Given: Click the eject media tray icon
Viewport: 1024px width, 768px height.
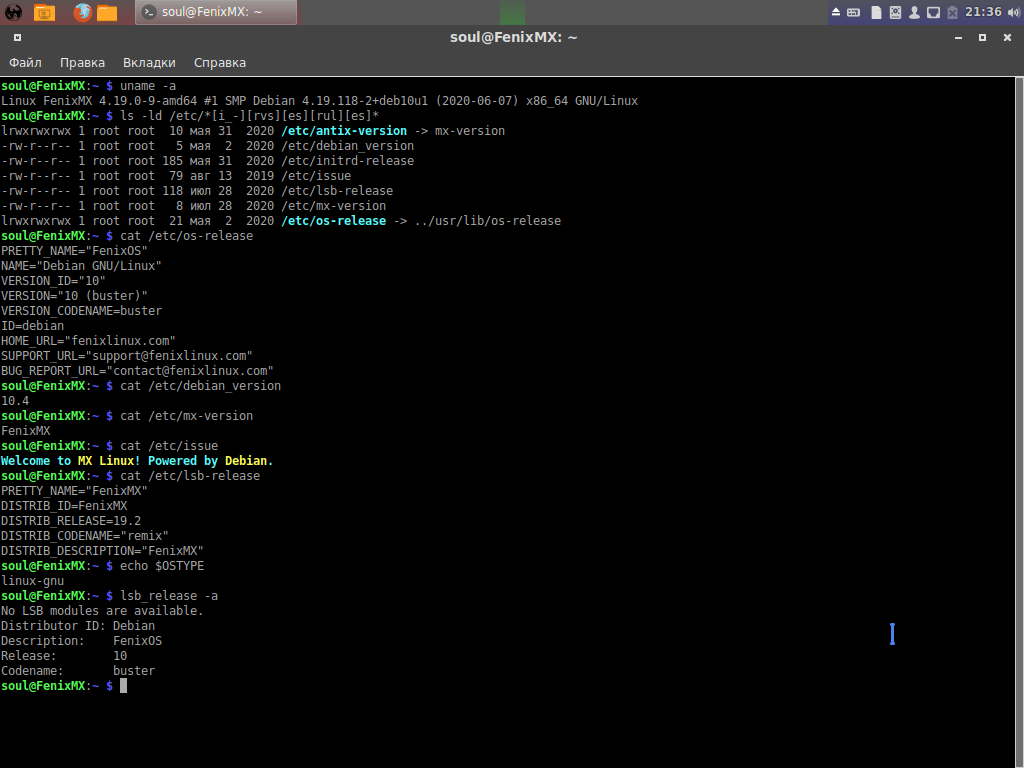Looking at the screenshot, I should (x=836, y=12).
